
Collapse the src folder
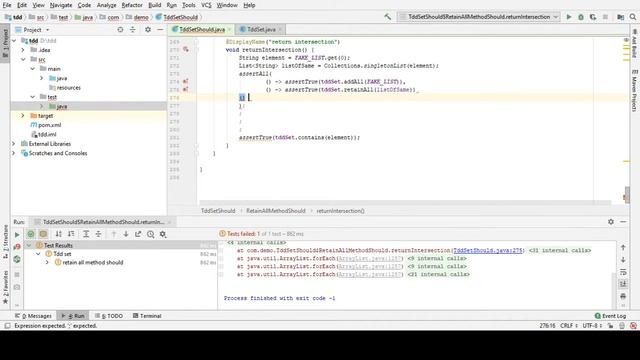23,60
